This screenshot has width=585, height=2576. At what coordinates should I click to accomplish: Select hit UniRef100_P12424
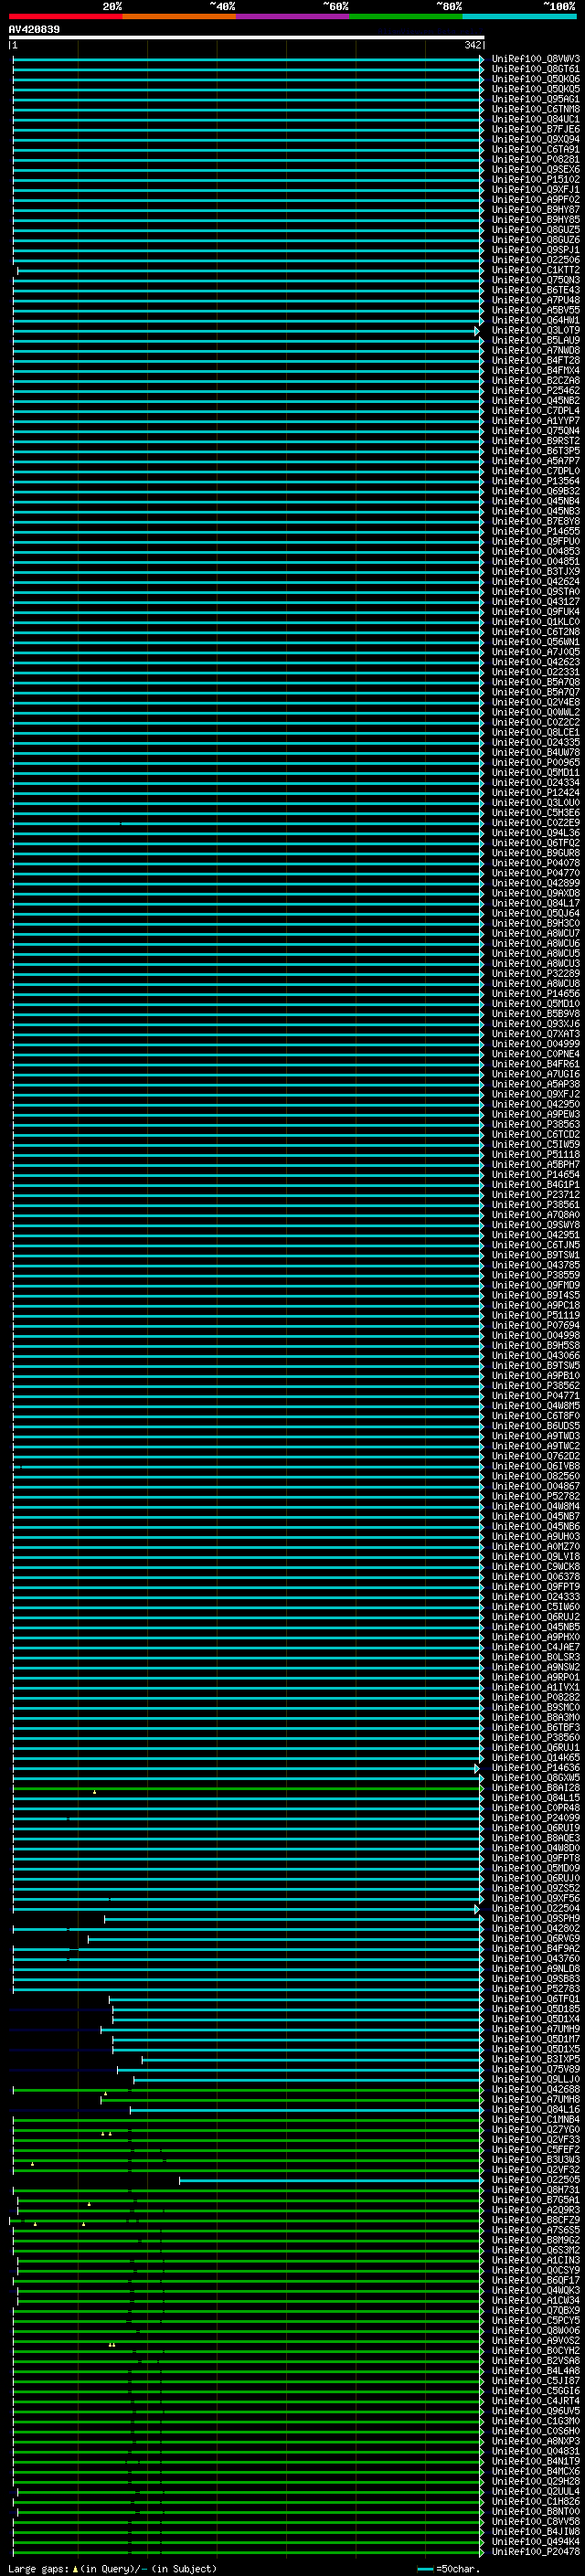pos(535,793)
